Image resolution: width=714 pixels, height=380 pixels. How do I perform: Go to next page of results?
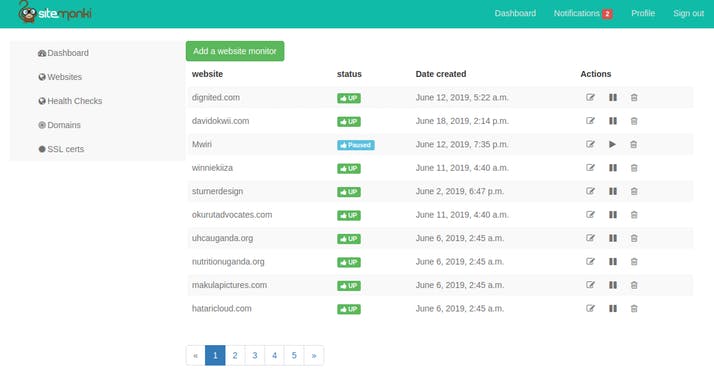[x=314, y=355]
